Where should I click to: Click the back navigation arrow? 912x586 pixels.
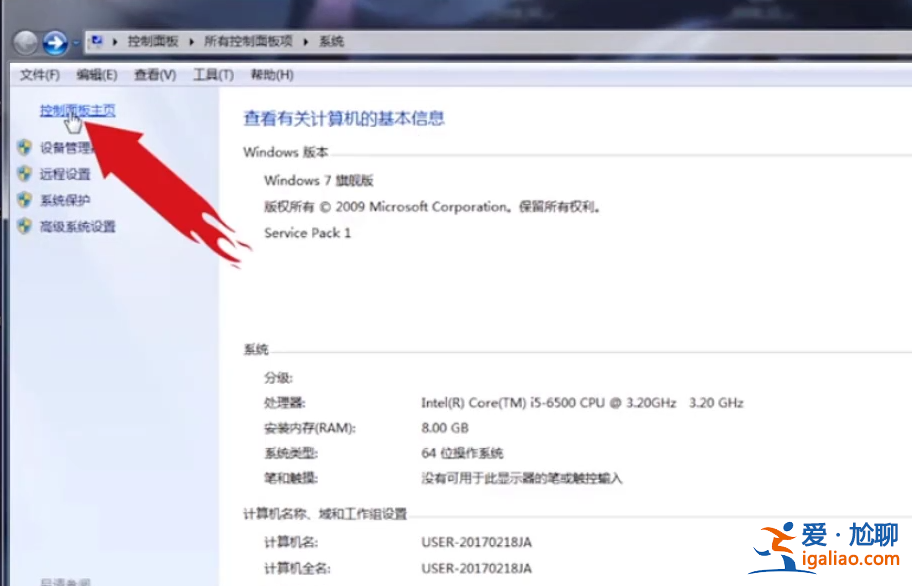coord(25,43)
